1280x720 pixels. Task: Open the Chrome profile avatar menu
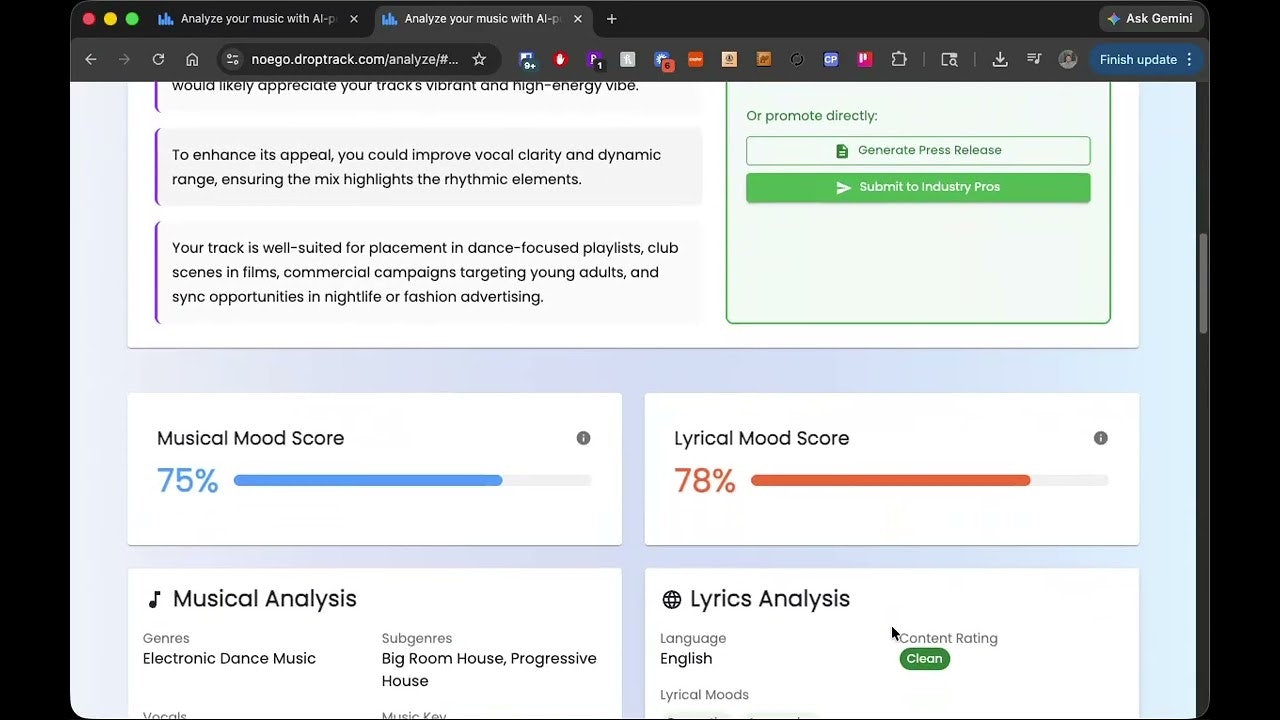(x=1068, y=59)
